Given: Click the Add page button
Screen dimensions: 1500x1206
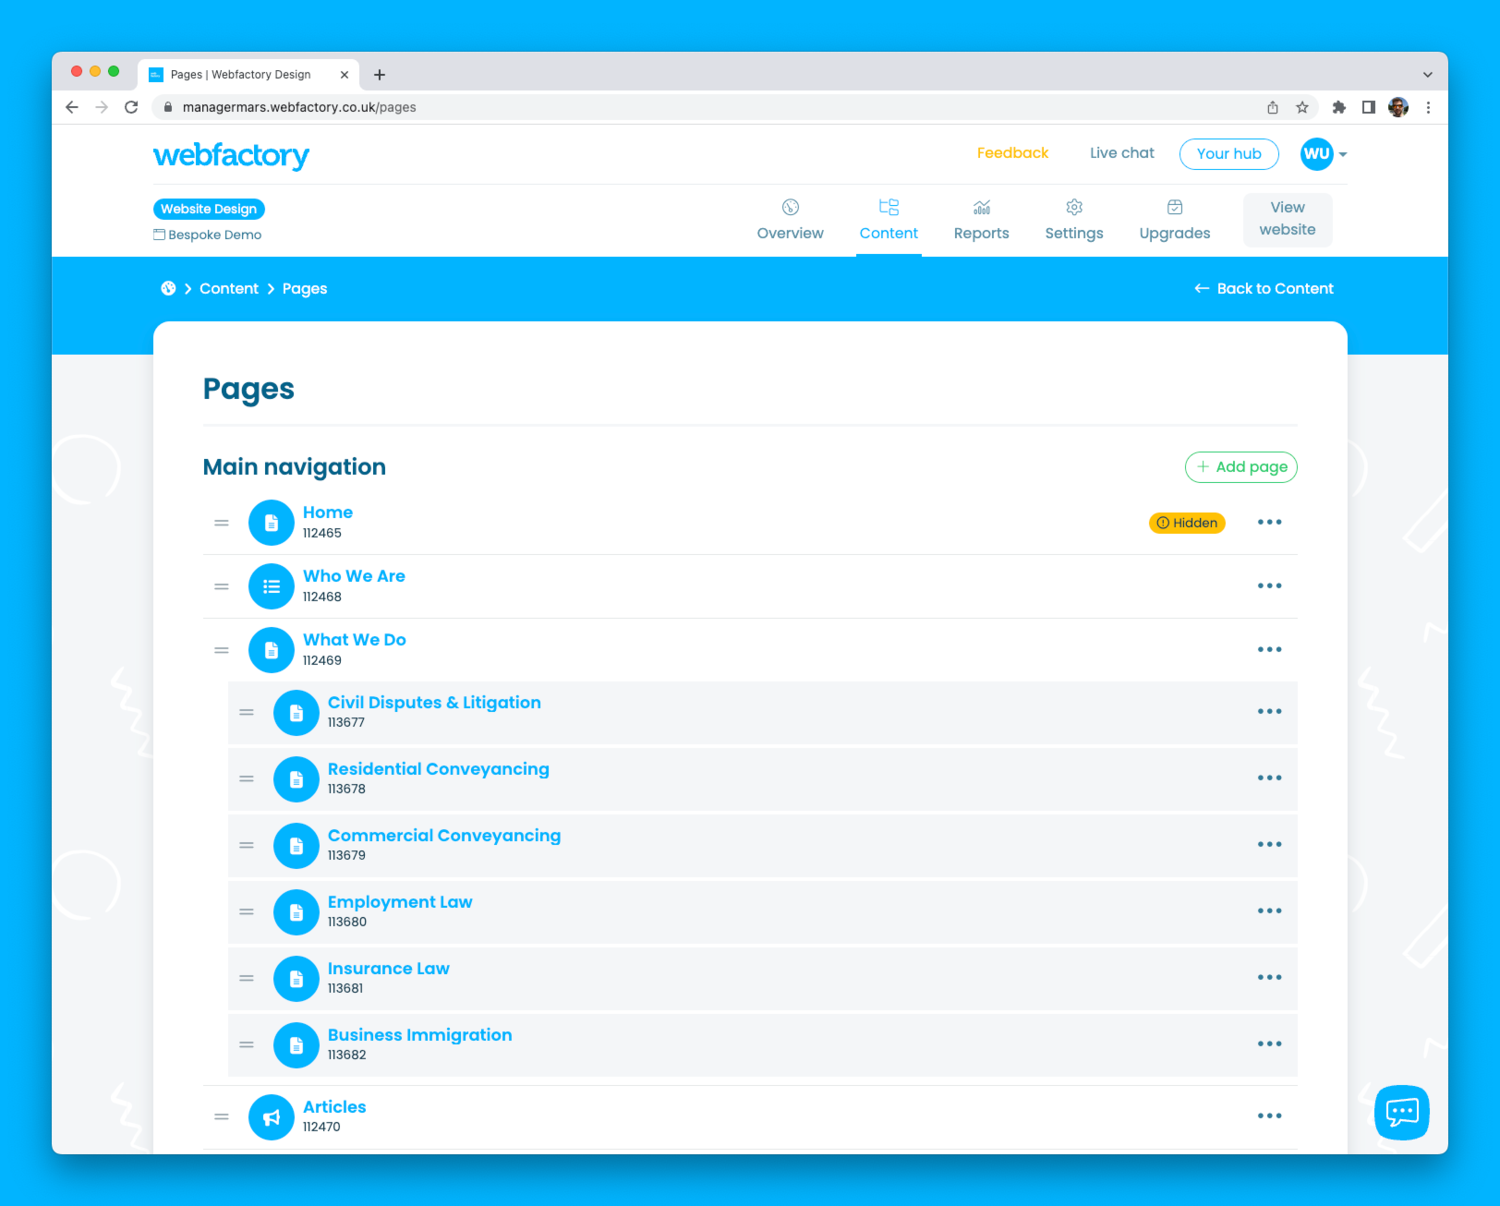Looking at the screenshot, I should [x=1241, y=467].
